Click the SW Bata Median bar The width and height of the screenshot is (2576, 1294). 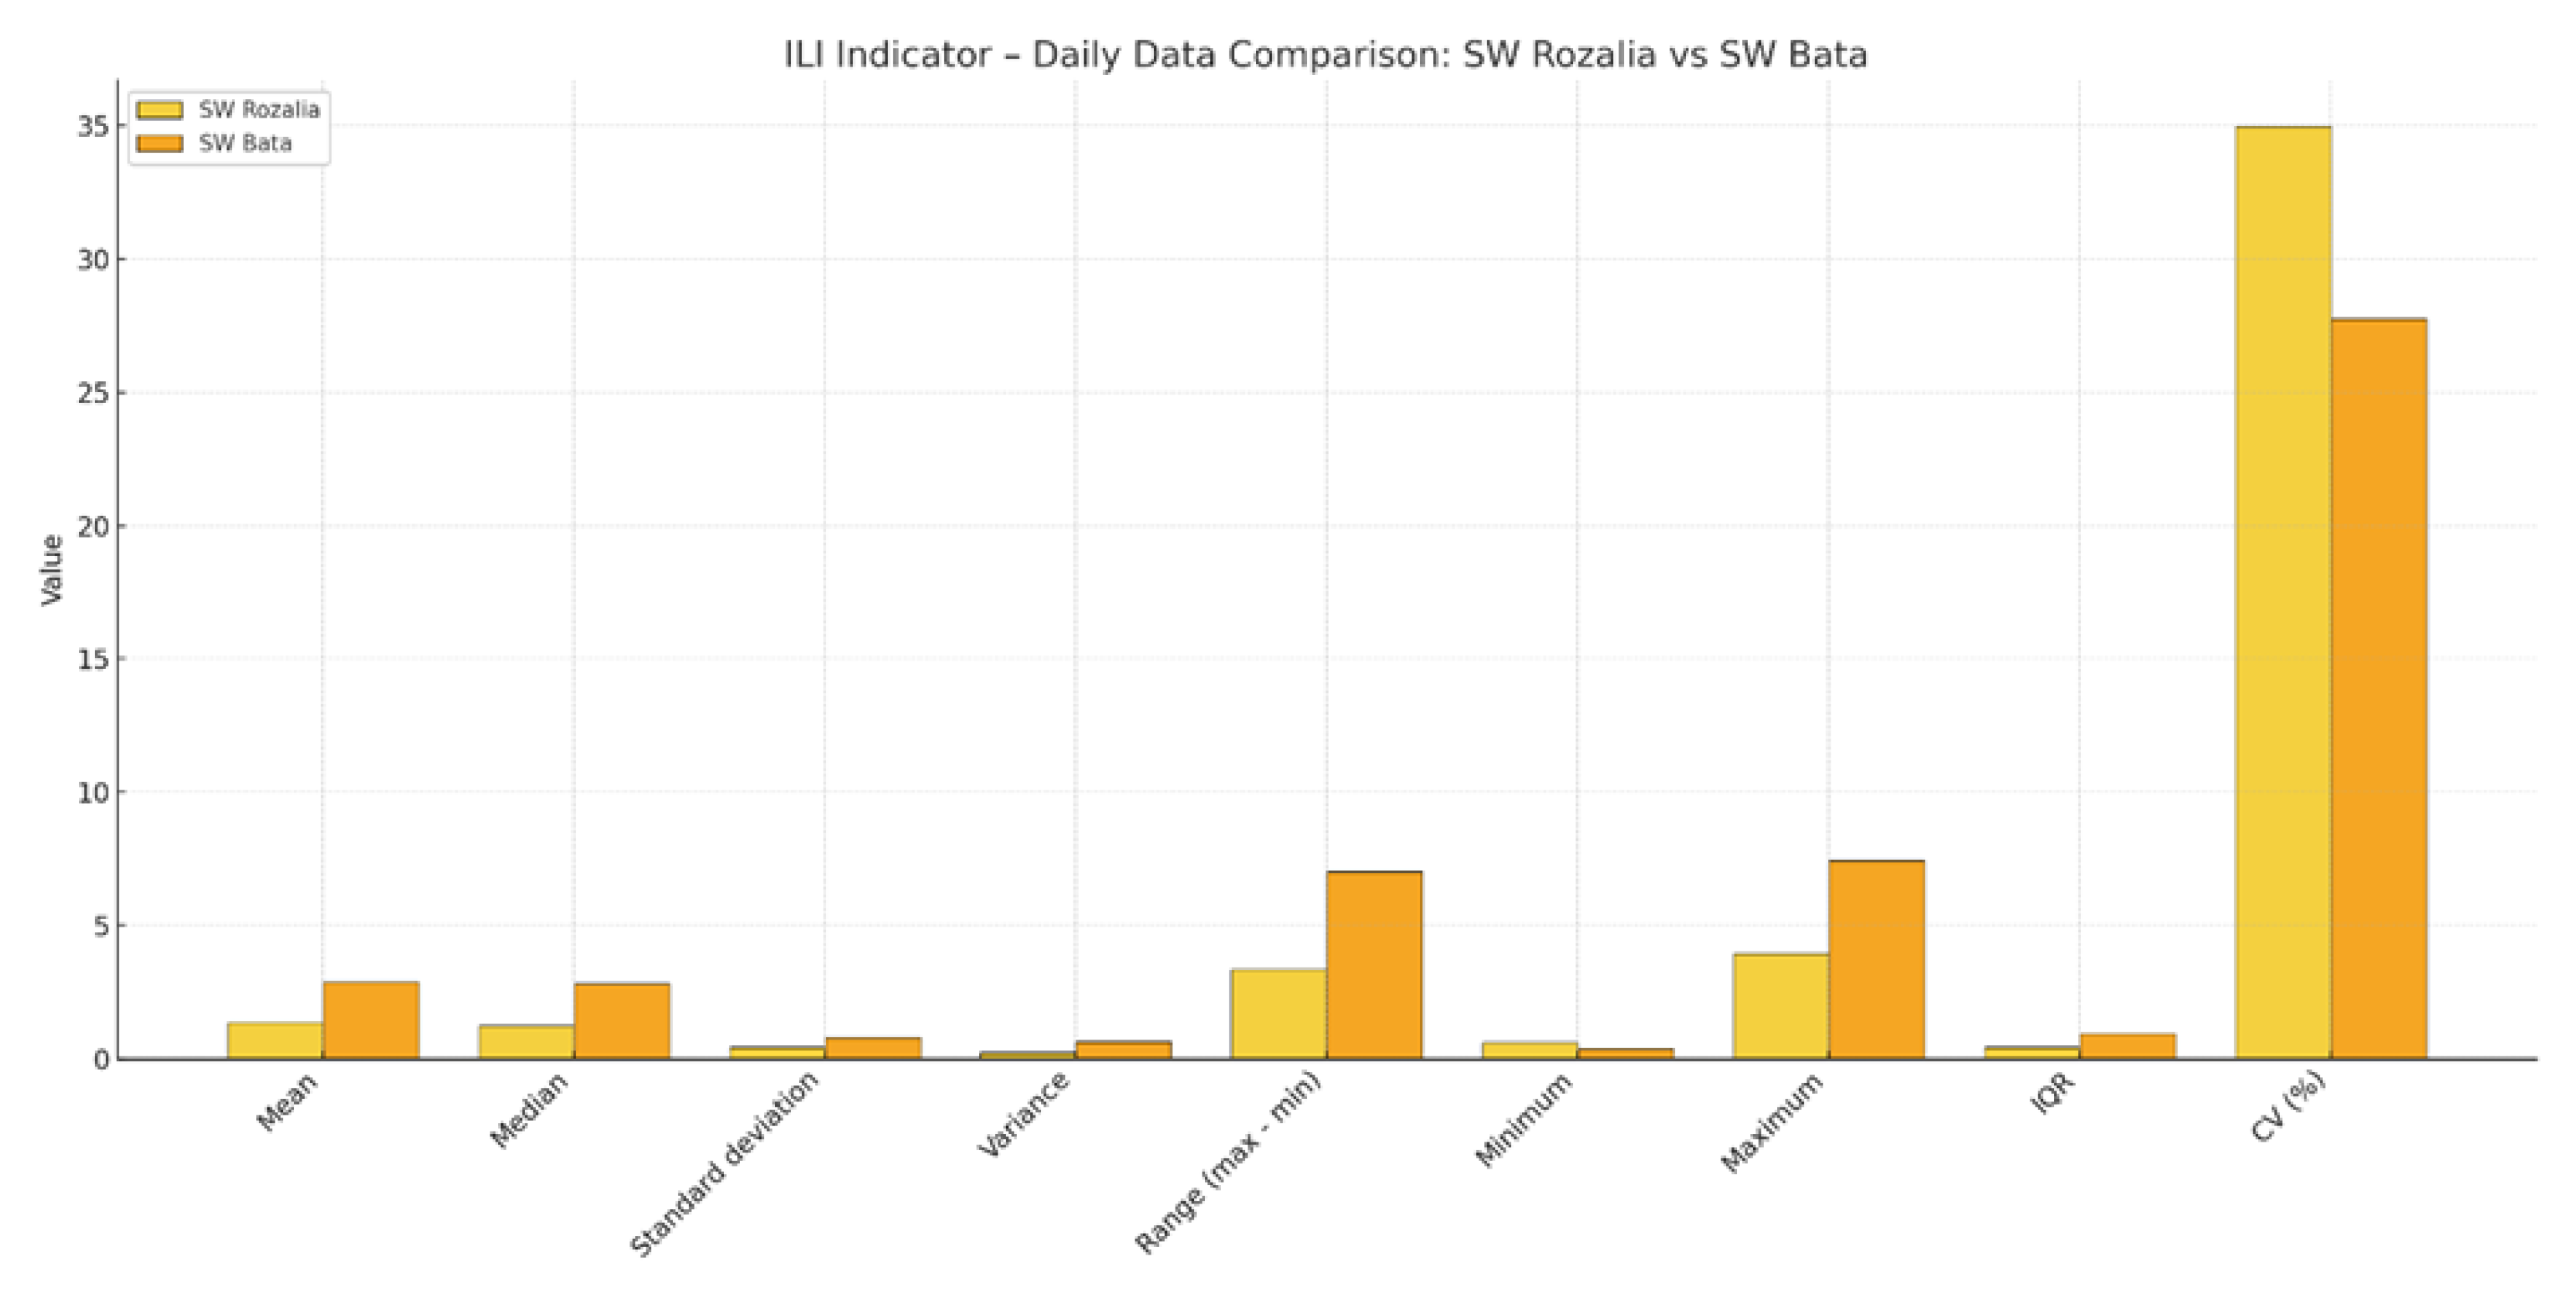coord(621,1020)
